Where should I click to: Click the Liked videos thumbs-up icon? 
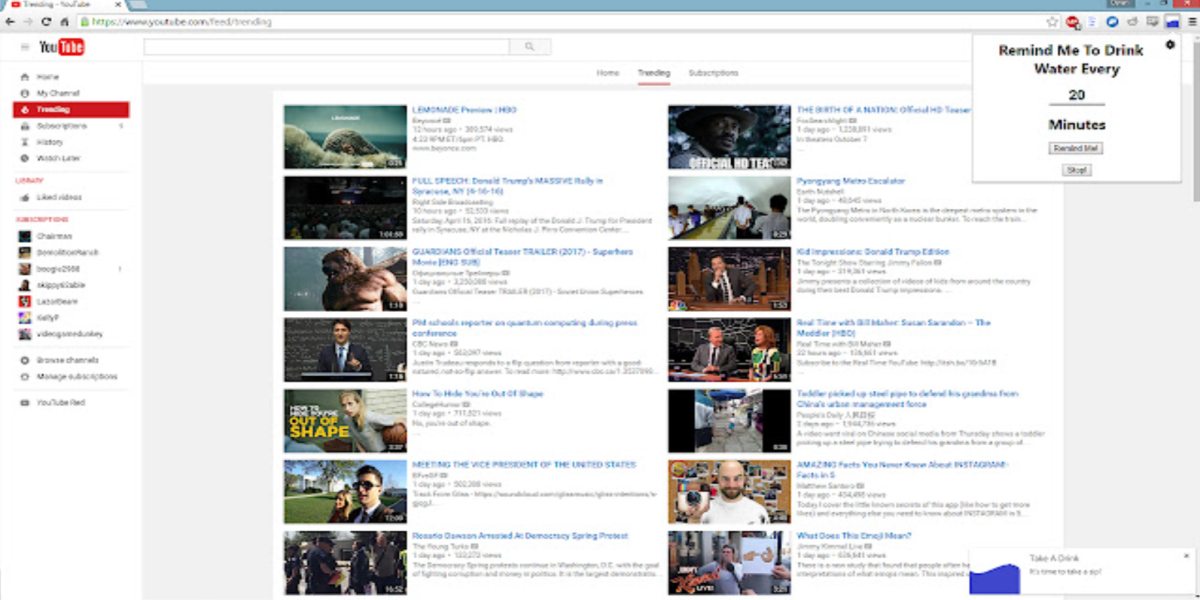click(24, 197)
